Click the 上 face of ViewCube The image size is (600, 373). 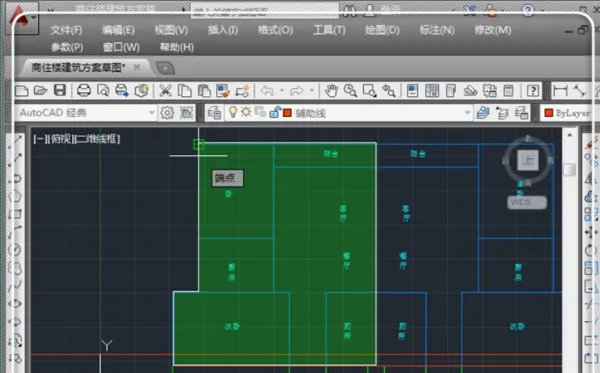point(528,160)
